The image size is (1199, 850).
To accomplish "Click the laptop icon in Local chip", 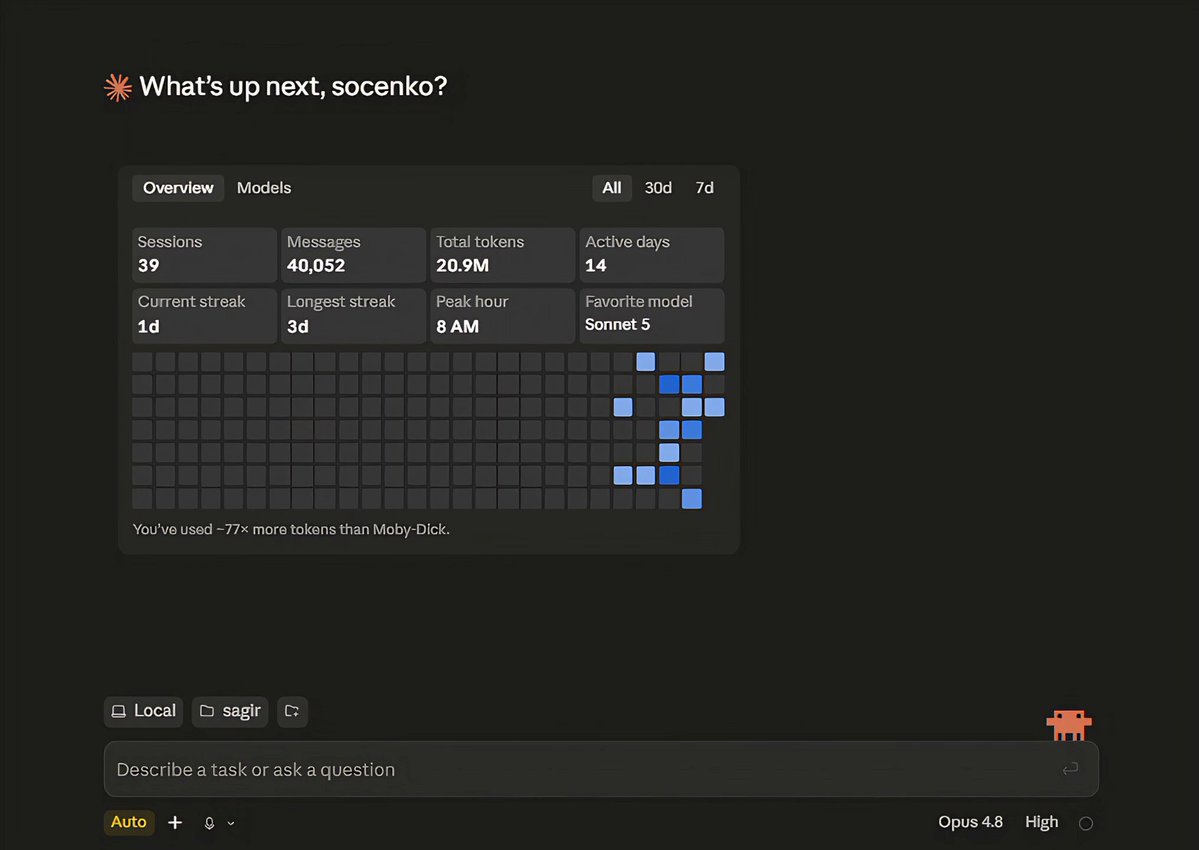I will click(119, 711).
